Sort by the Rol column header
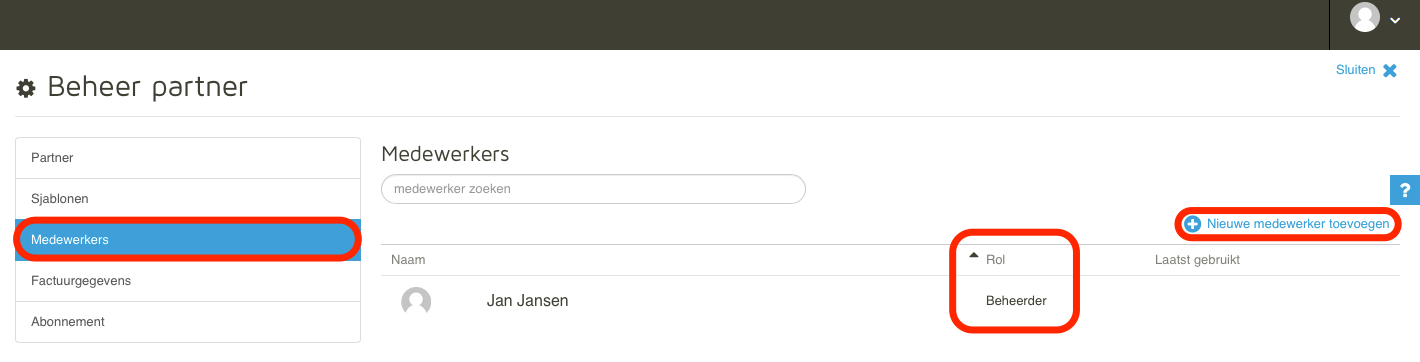Image resolution: width=1420 pixels, height=362 pixels. coord(995,260)
